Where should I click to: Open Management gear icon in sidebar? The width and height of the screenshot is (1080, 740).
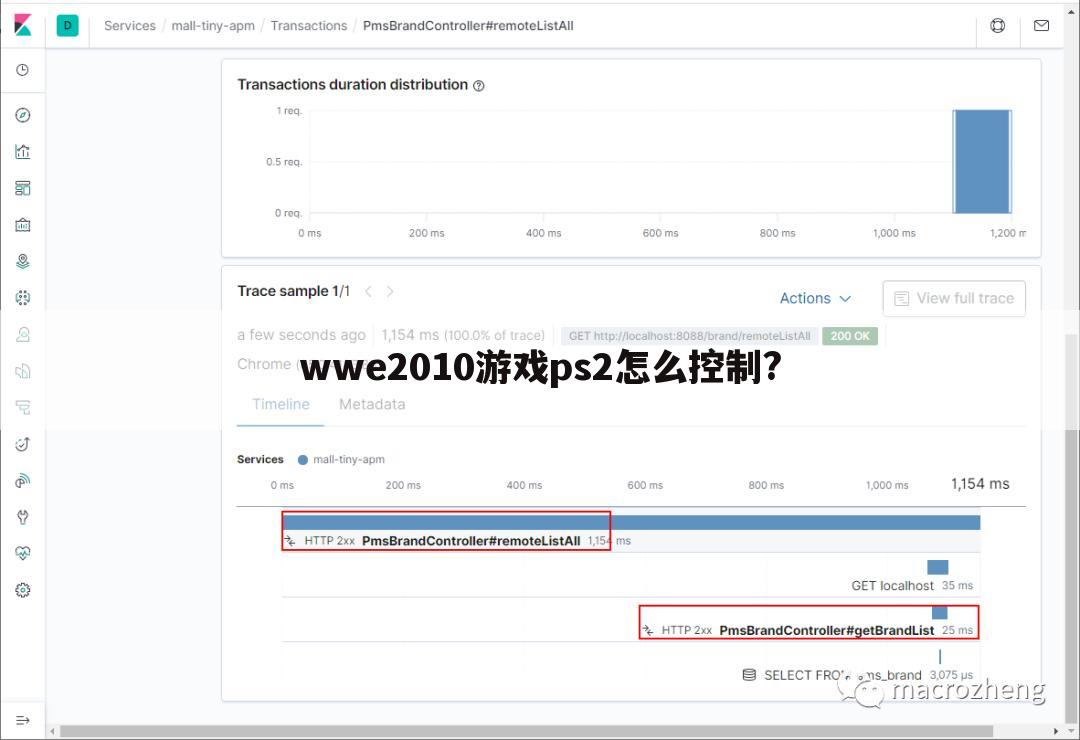[x=23, y=590]
